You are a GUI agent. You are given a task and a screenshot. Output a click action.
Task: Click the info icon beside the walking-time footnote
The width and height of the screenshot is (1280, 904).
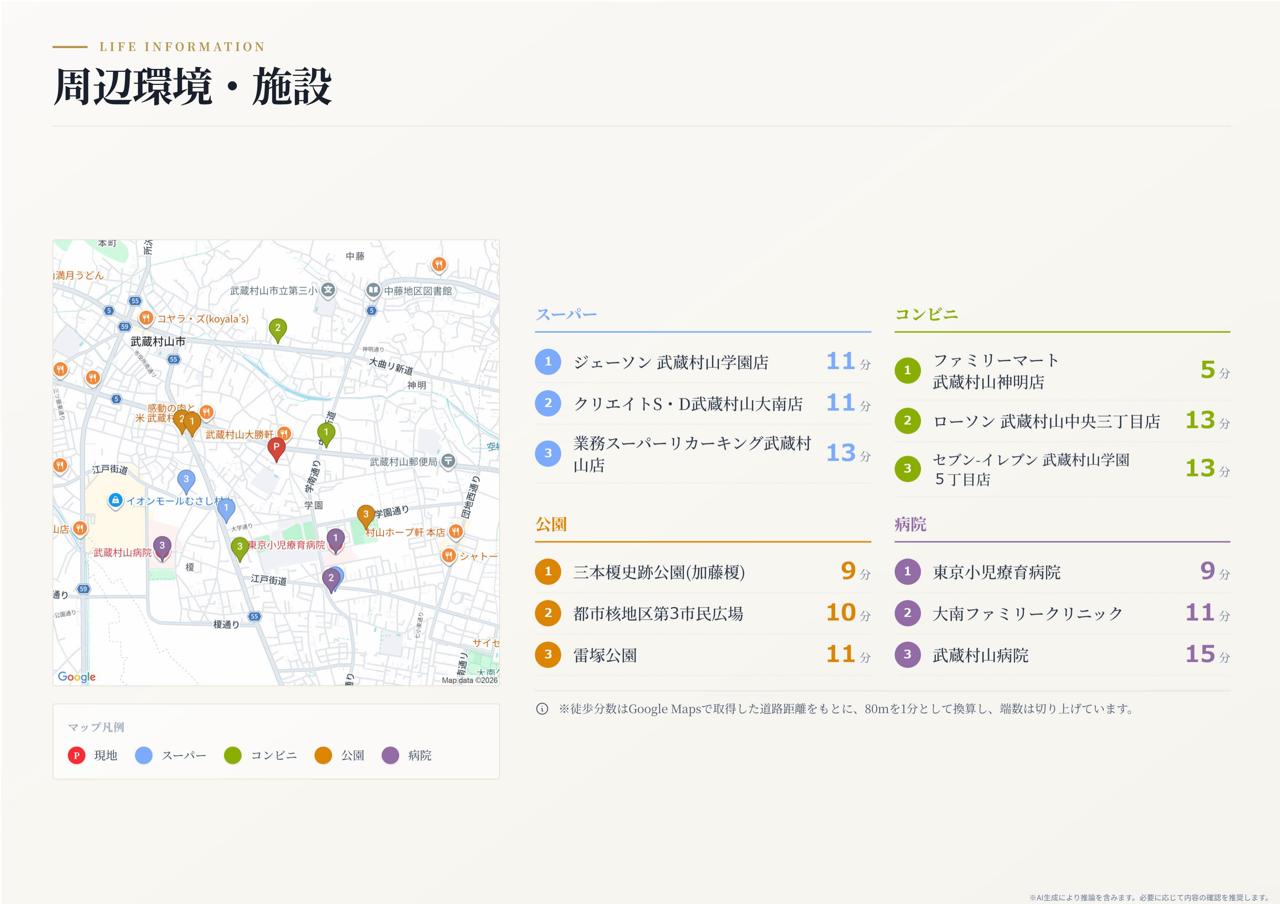(542, 709)
